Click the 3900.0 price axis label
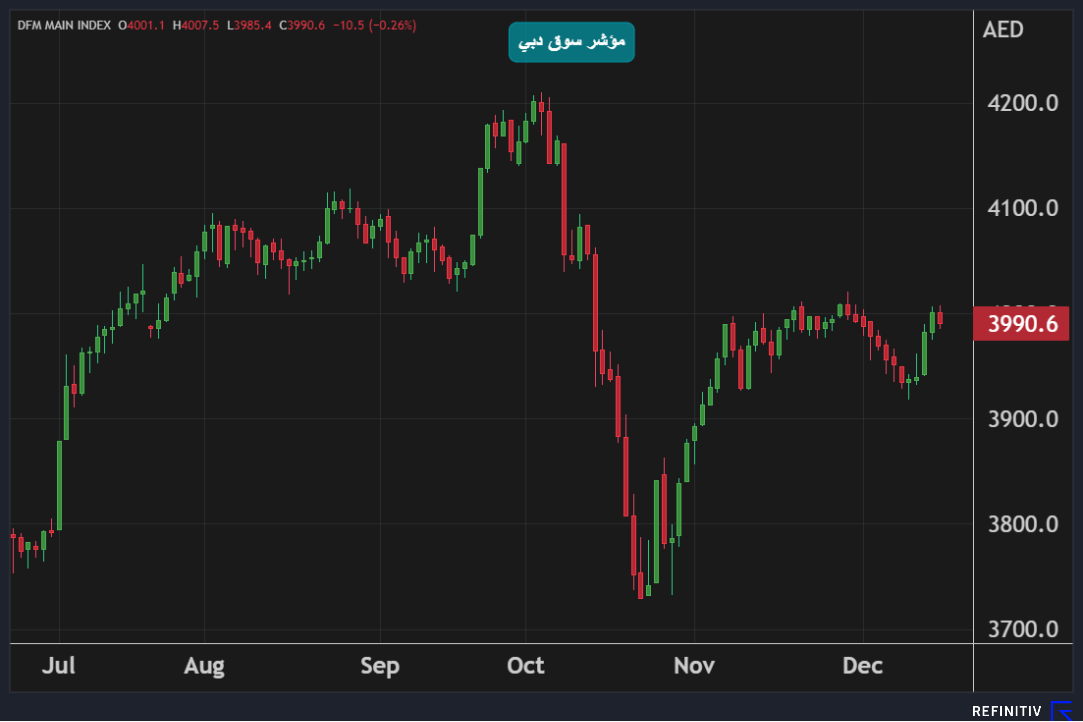 1022,419
